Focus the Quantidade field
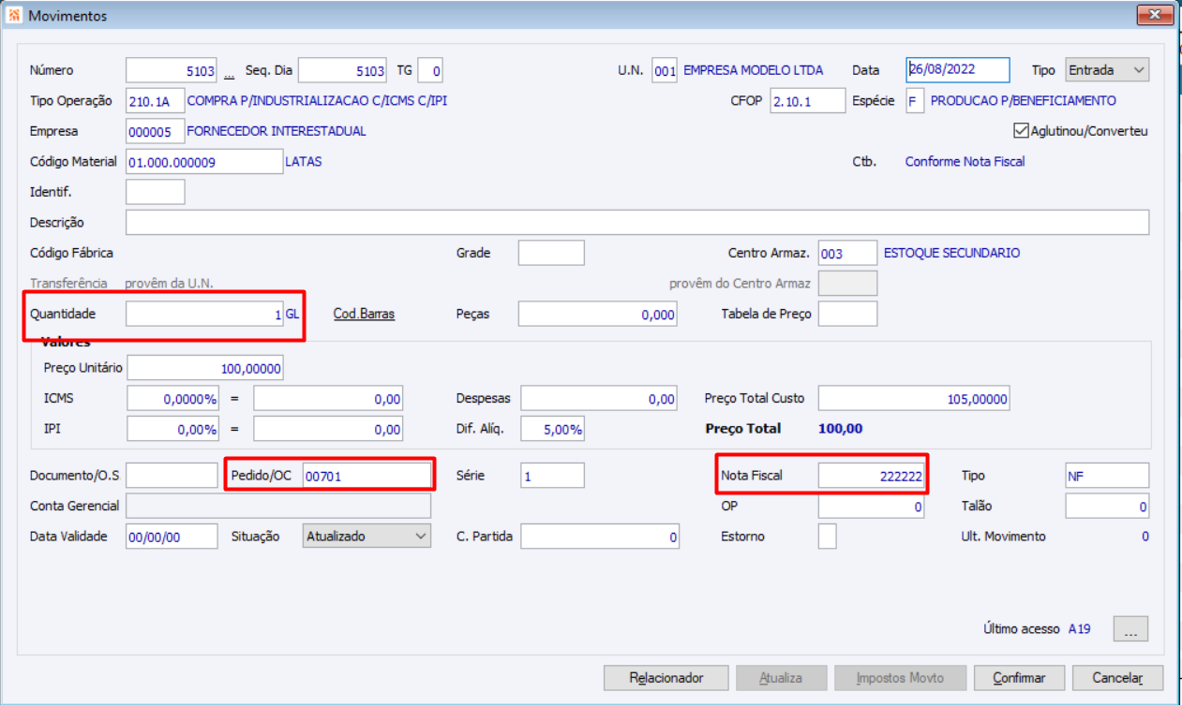 tap(204, 314)
